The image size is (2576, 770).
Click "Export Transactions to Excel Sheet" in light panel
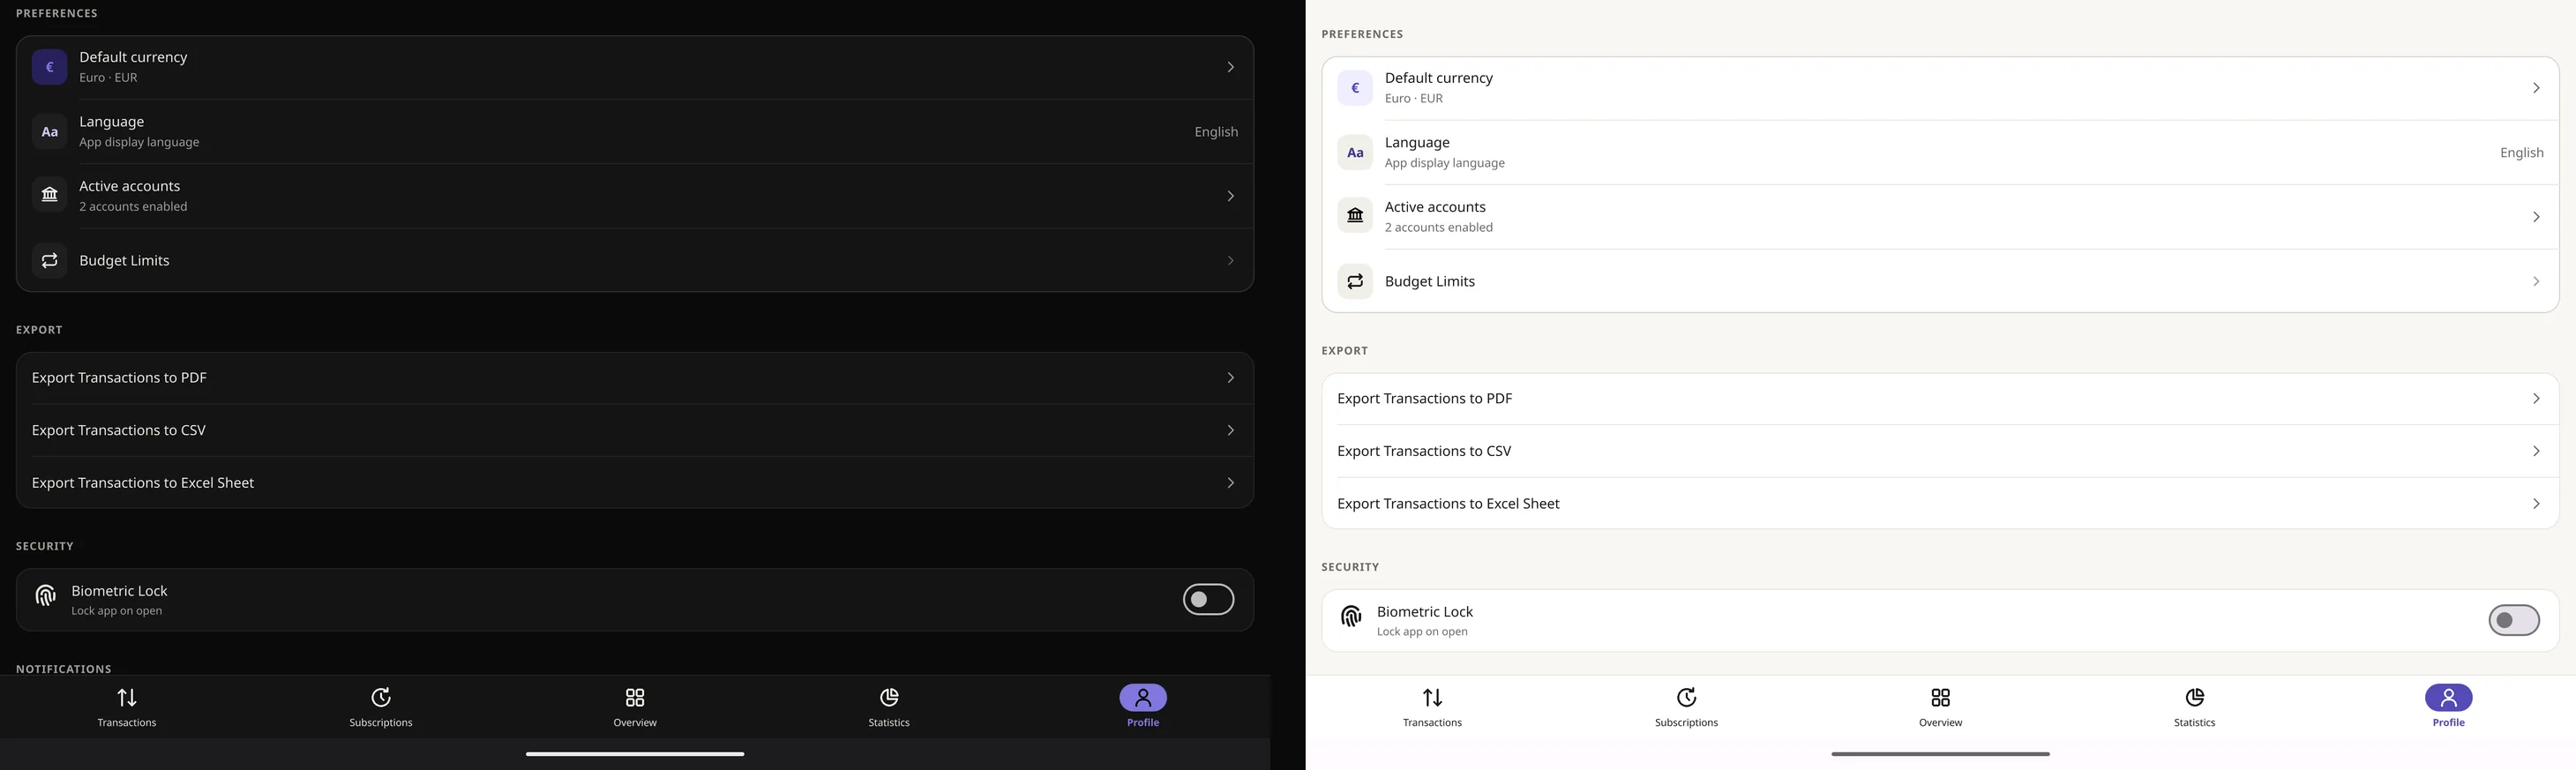pos(1448,504)
